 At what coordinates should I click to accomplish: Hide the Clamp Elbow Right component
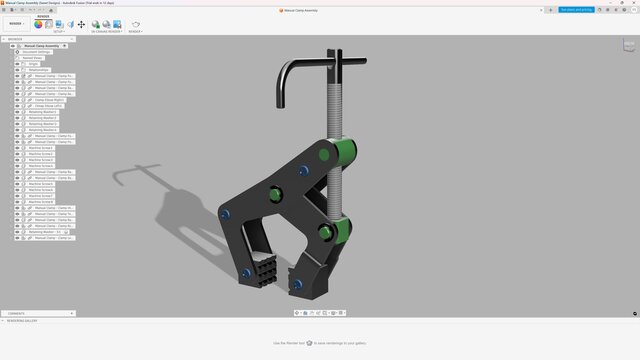tap(18, 100)
